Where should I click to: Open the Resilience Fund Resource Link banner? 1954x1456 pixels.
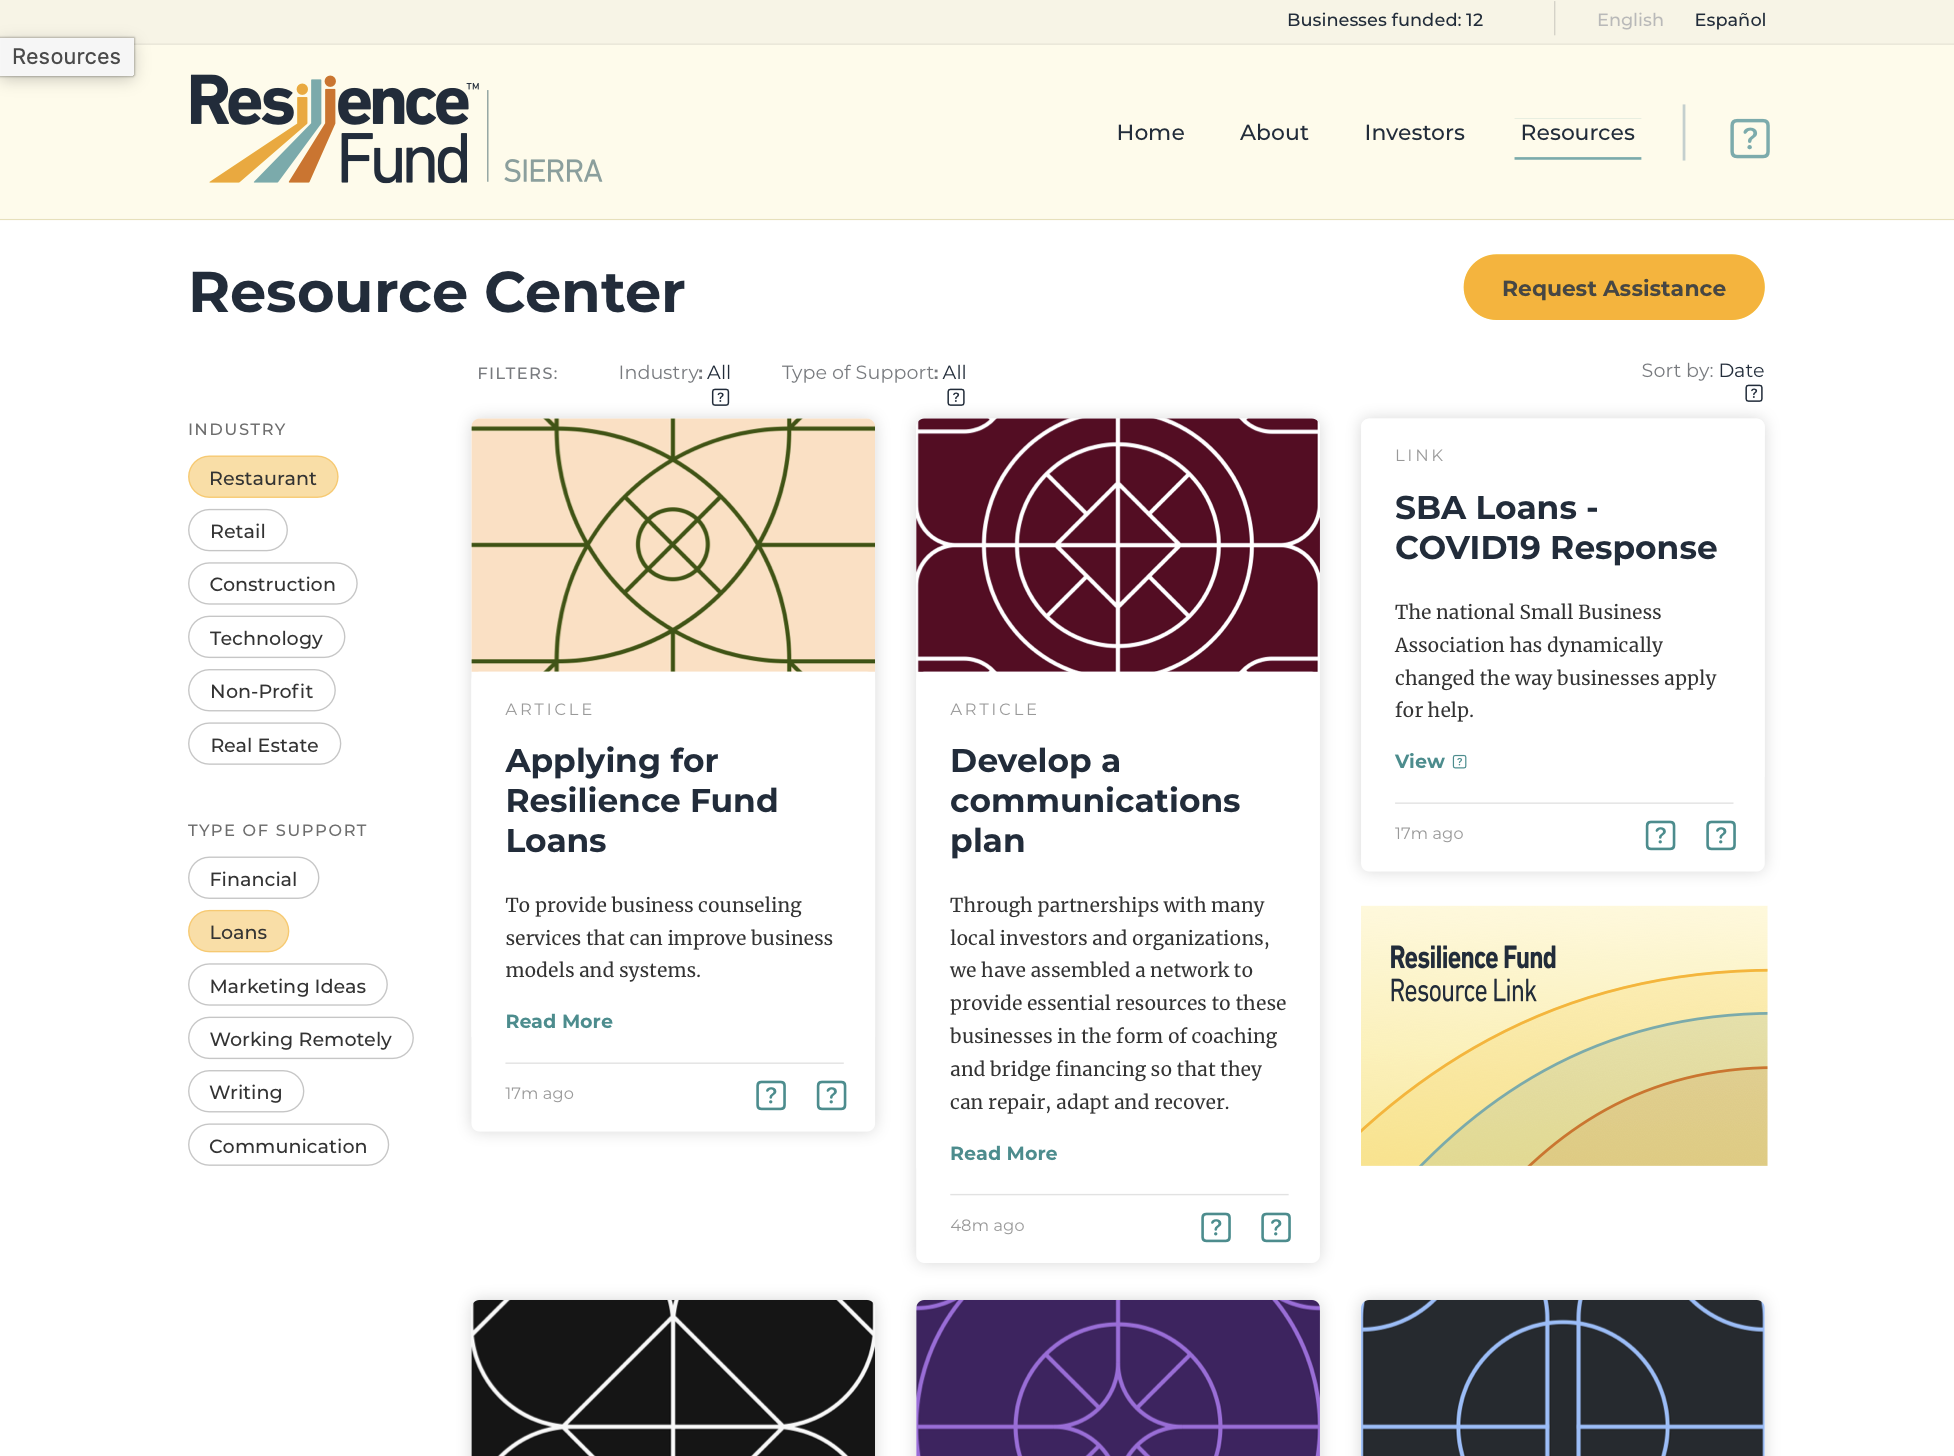point(1564,1036)
